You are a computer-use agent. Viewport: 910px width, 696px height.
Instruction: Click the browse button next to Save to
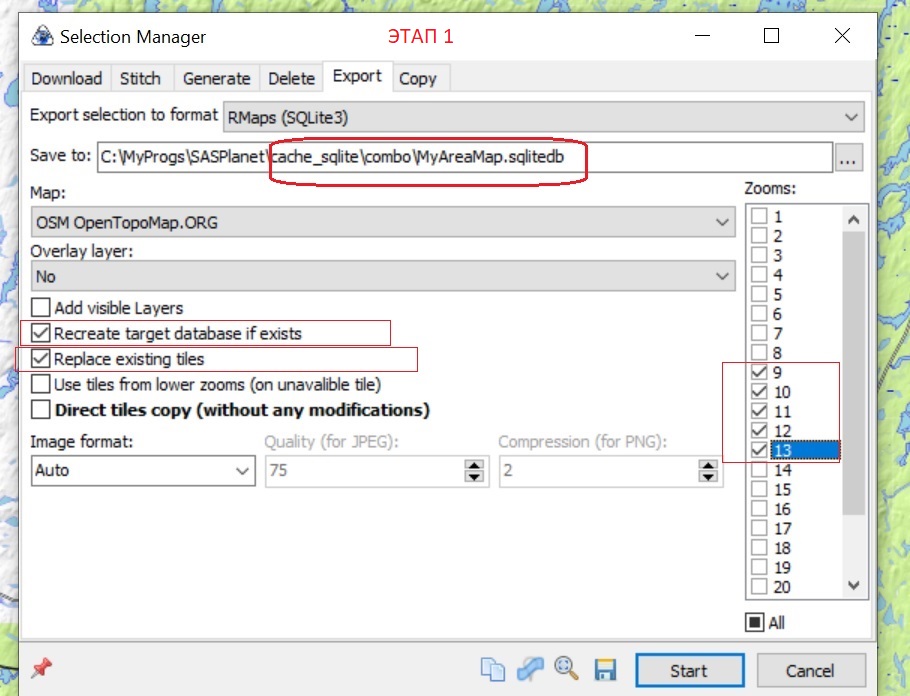(849, 157)
